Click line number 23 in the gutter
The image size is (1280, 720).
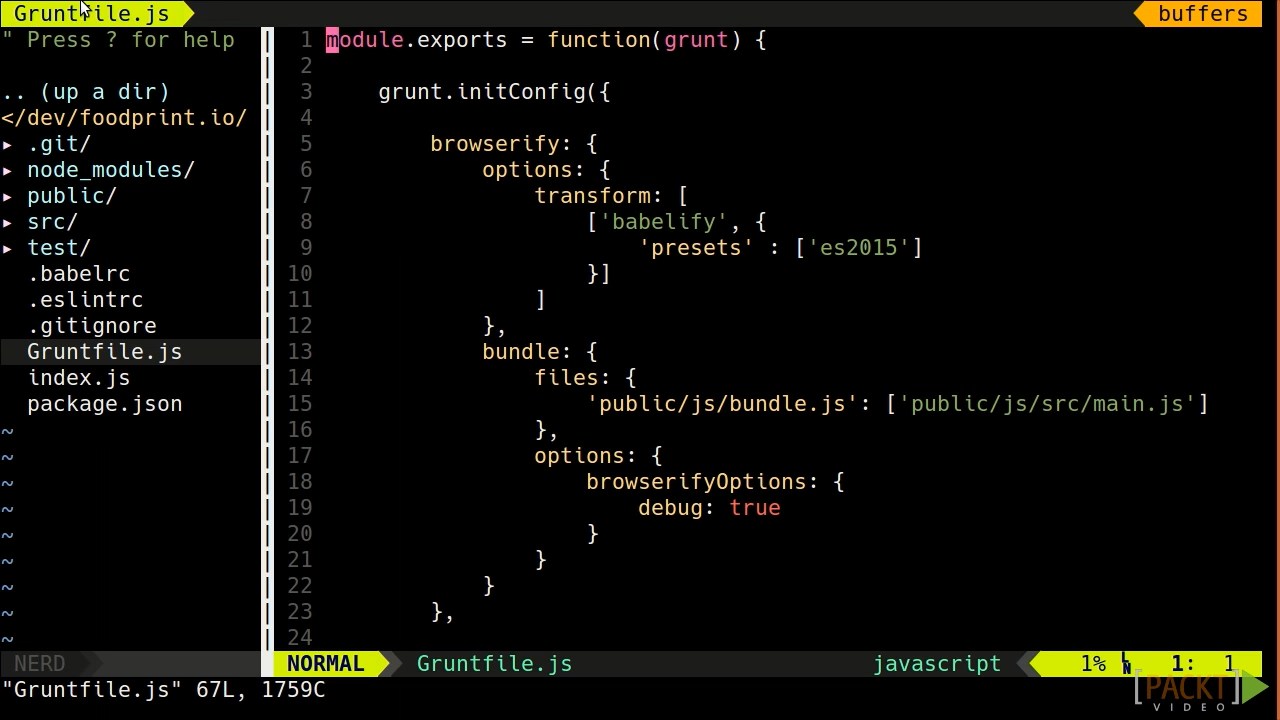pyautogui.click(x=300, y=612)
